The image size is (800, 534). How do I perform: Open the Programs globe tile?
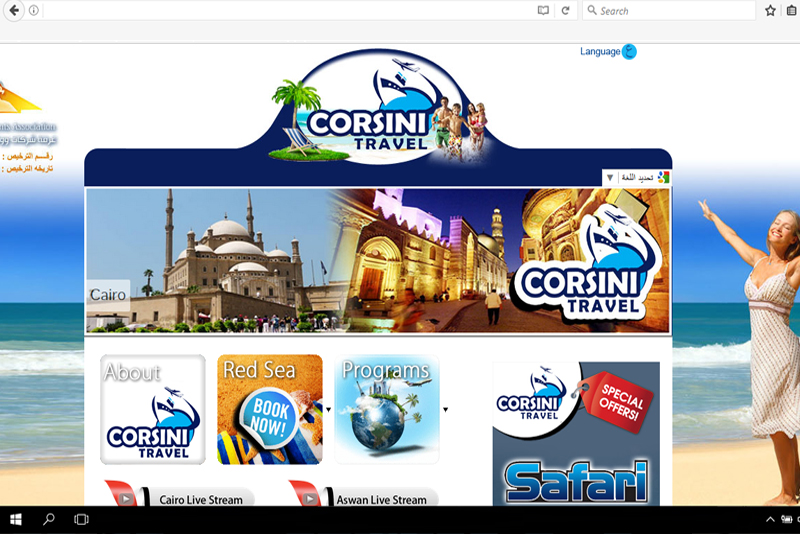387,410
